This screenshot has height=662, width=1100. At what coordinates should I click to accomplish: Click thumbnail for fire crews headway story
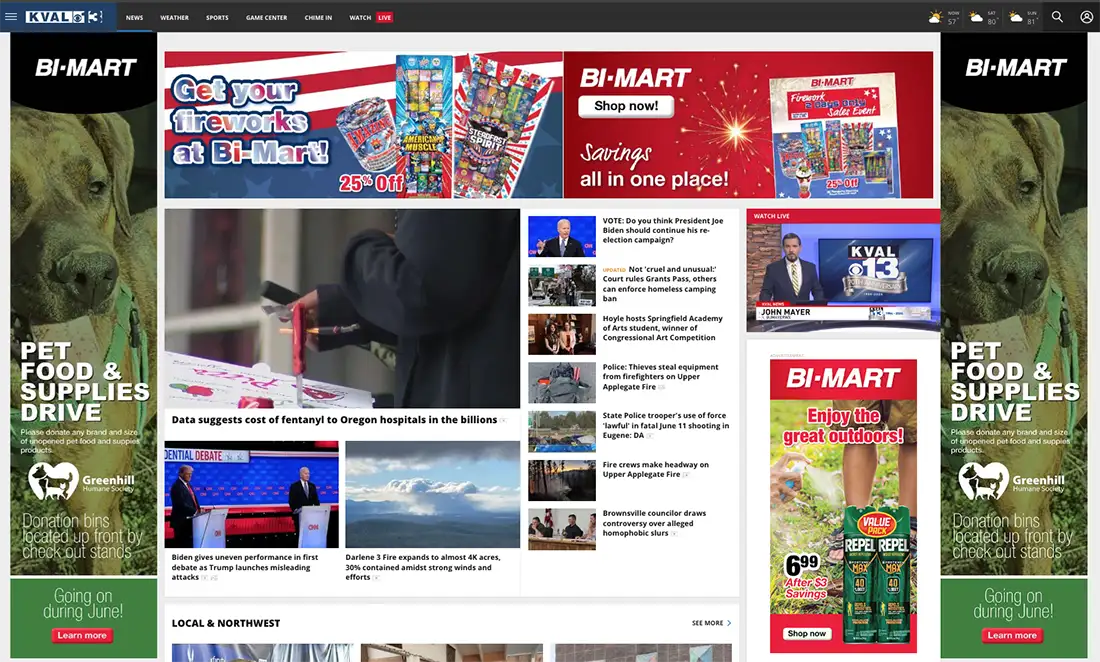point(562,480)
